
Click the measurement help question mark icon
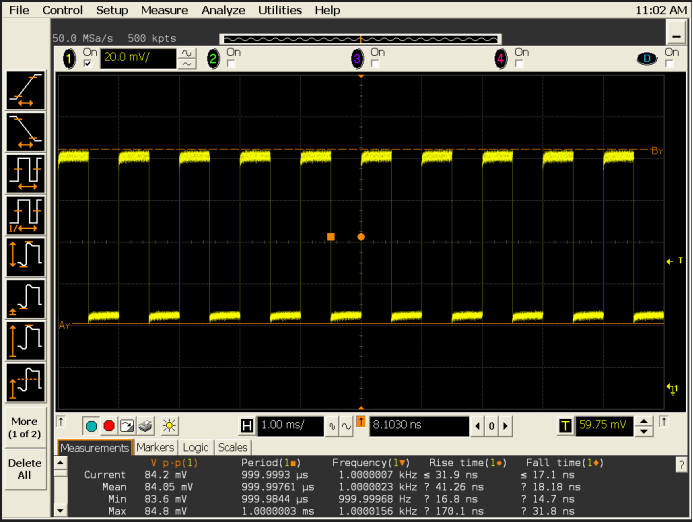coord(681,465)
